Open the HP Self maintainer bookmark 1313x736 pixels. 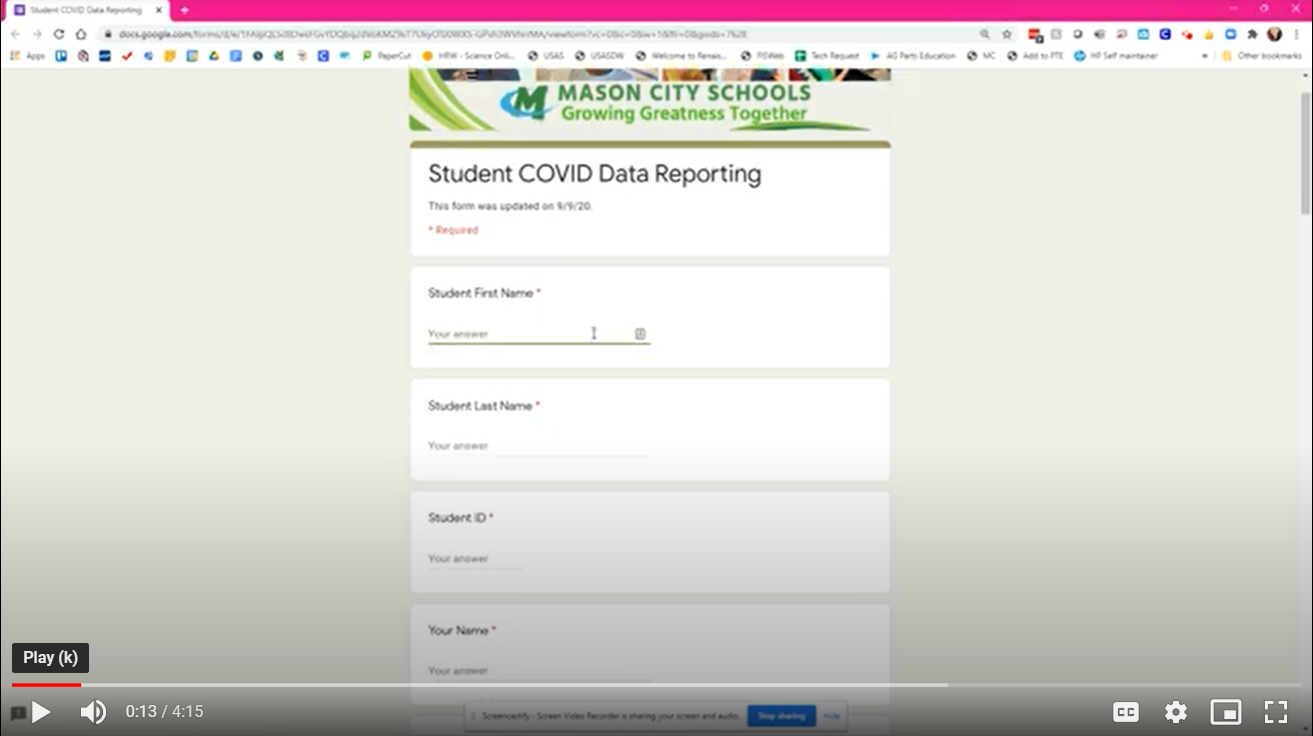pyautogui.click(x=1116, y=56)
